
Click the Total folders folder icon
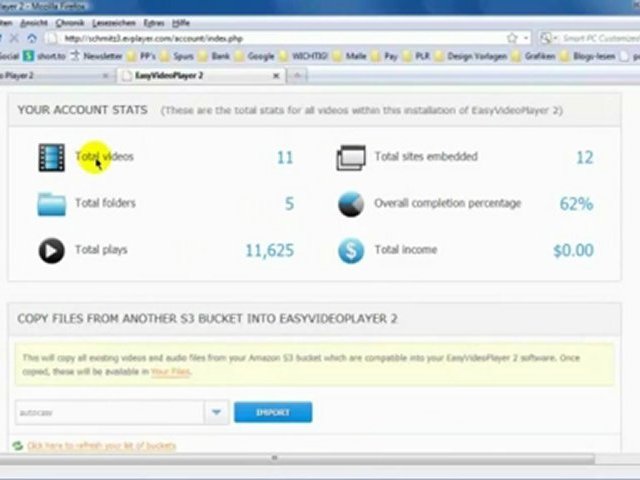click(51, 204)
